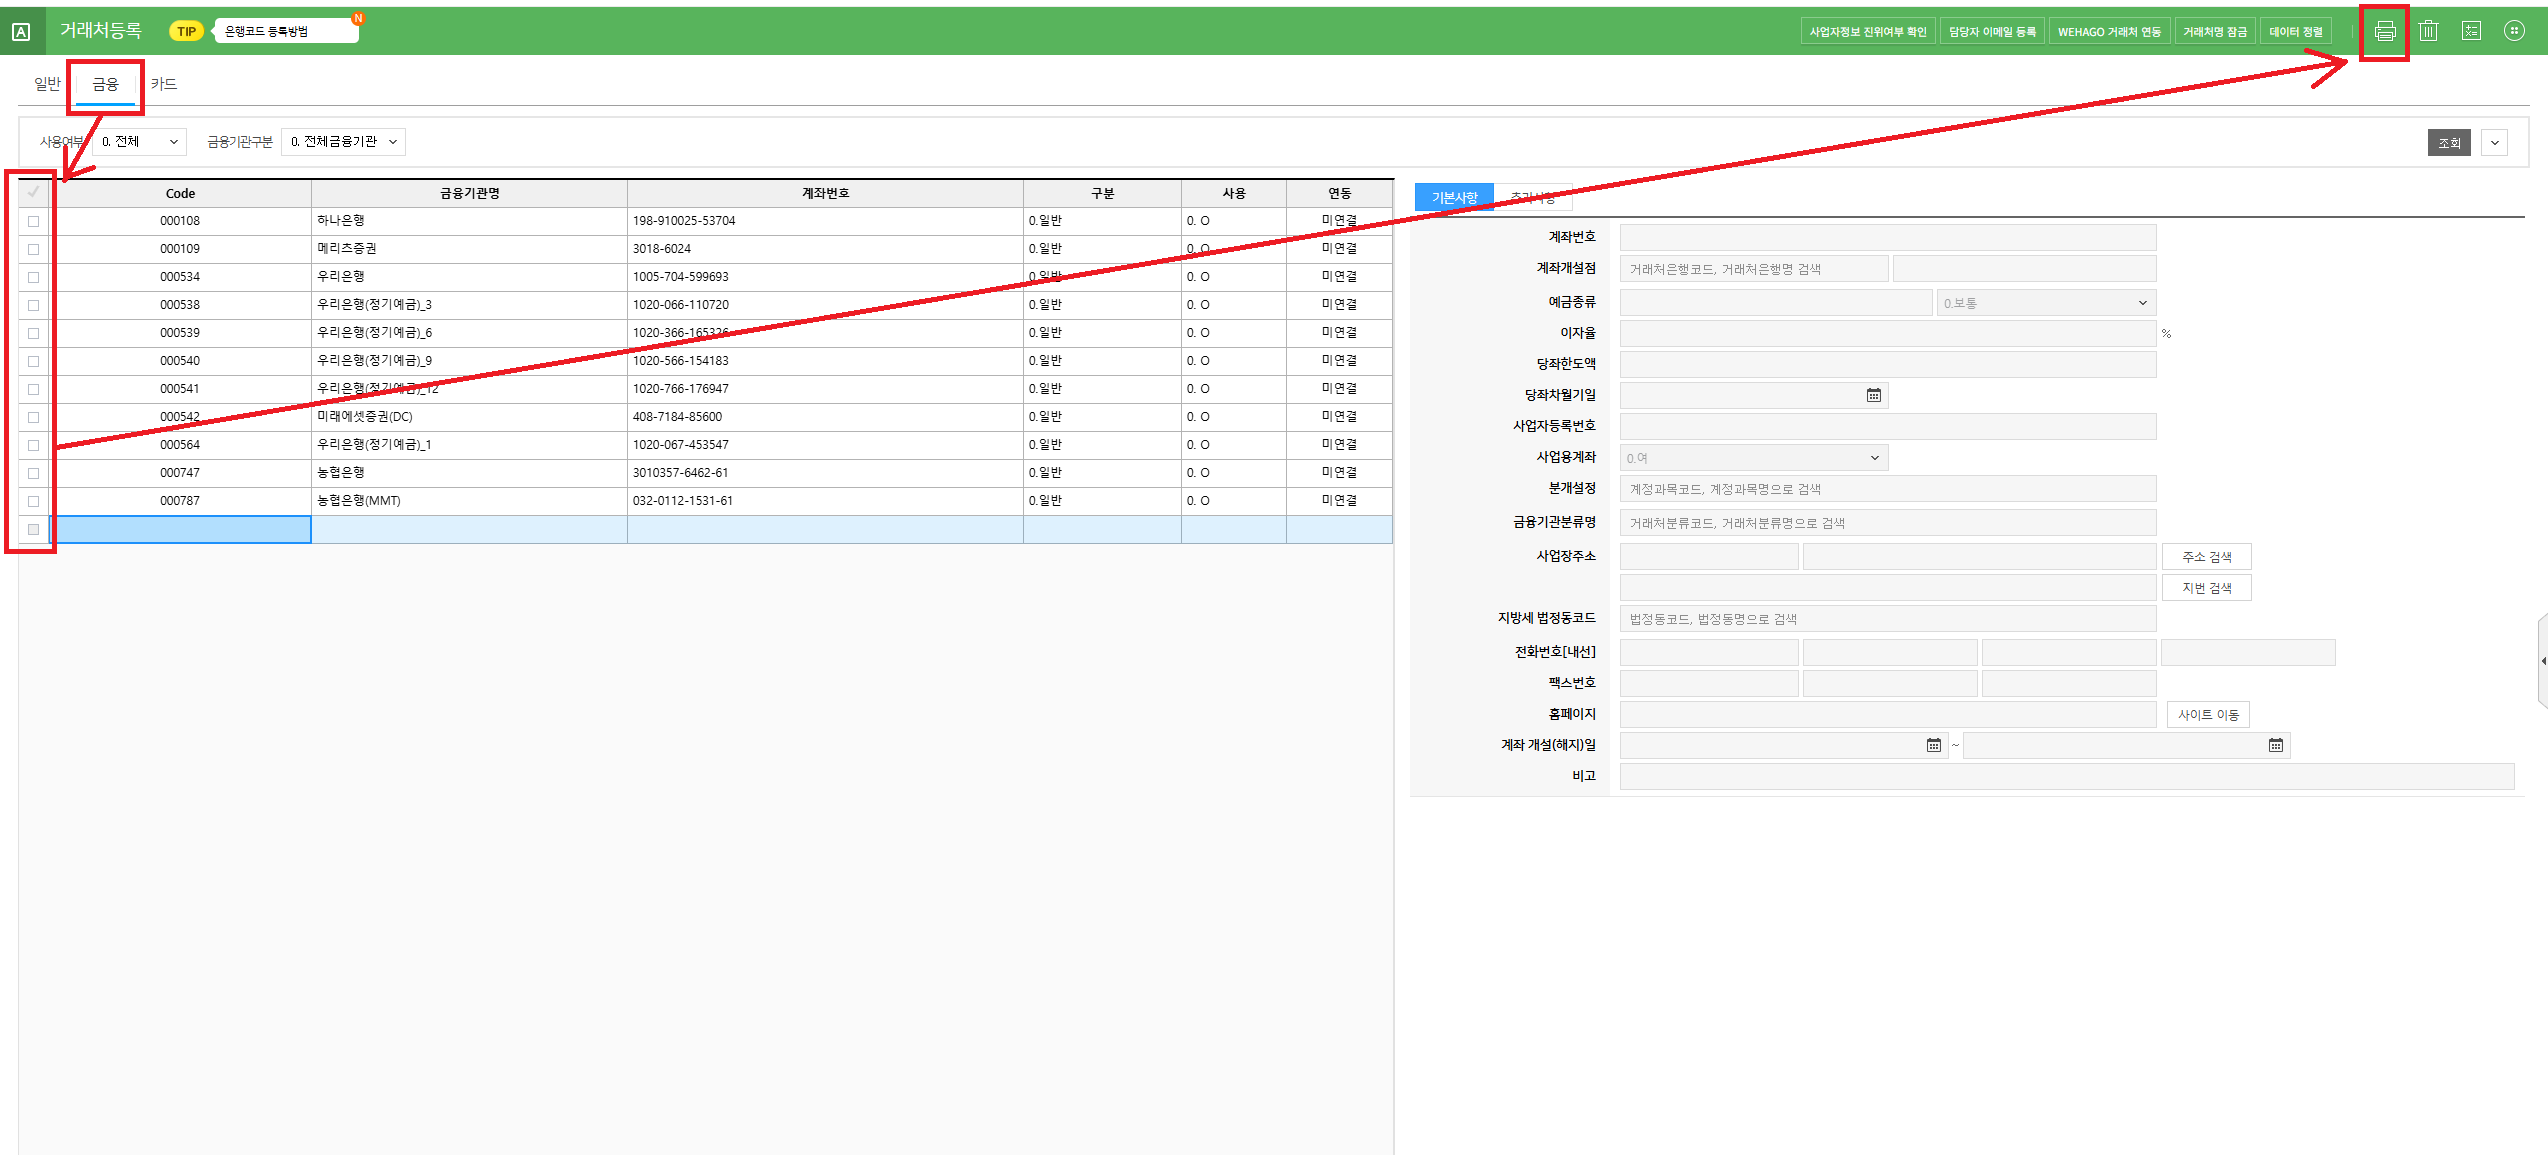Check the row checkbox for code 000108

point(34,221)
